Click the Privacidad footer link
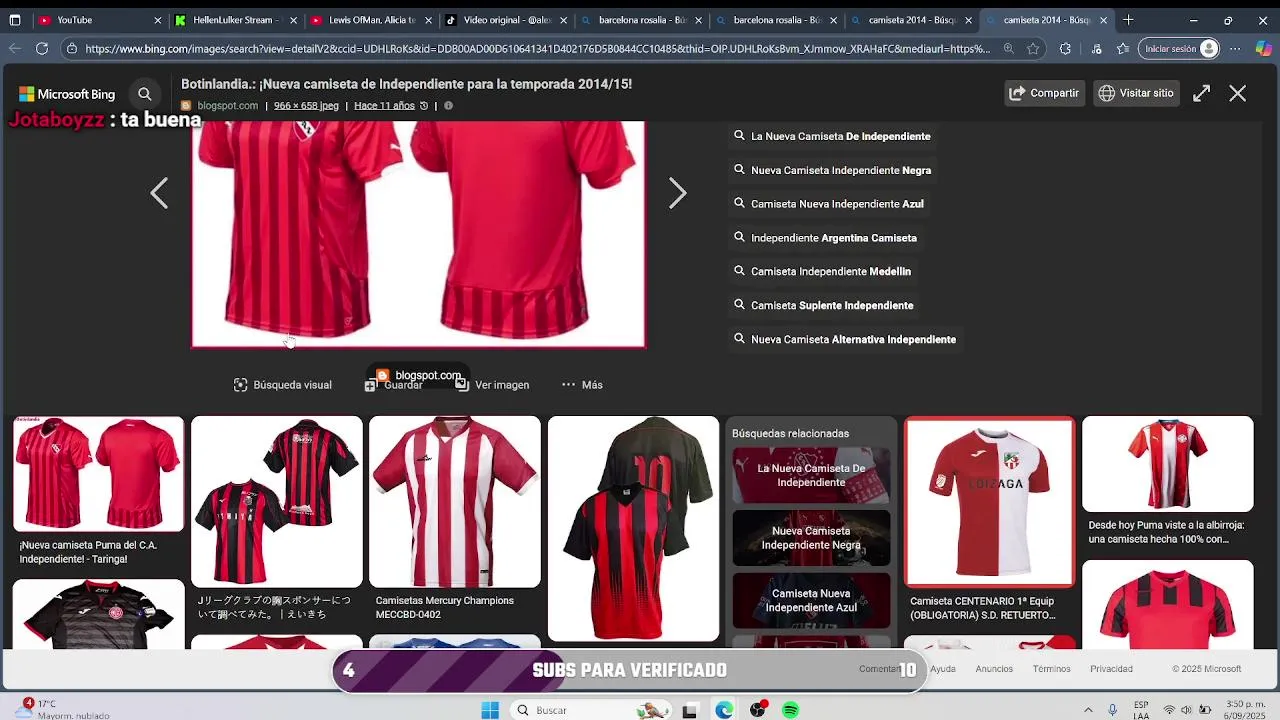Viewport: 1280px width, 720px height. coord(1111,669)
